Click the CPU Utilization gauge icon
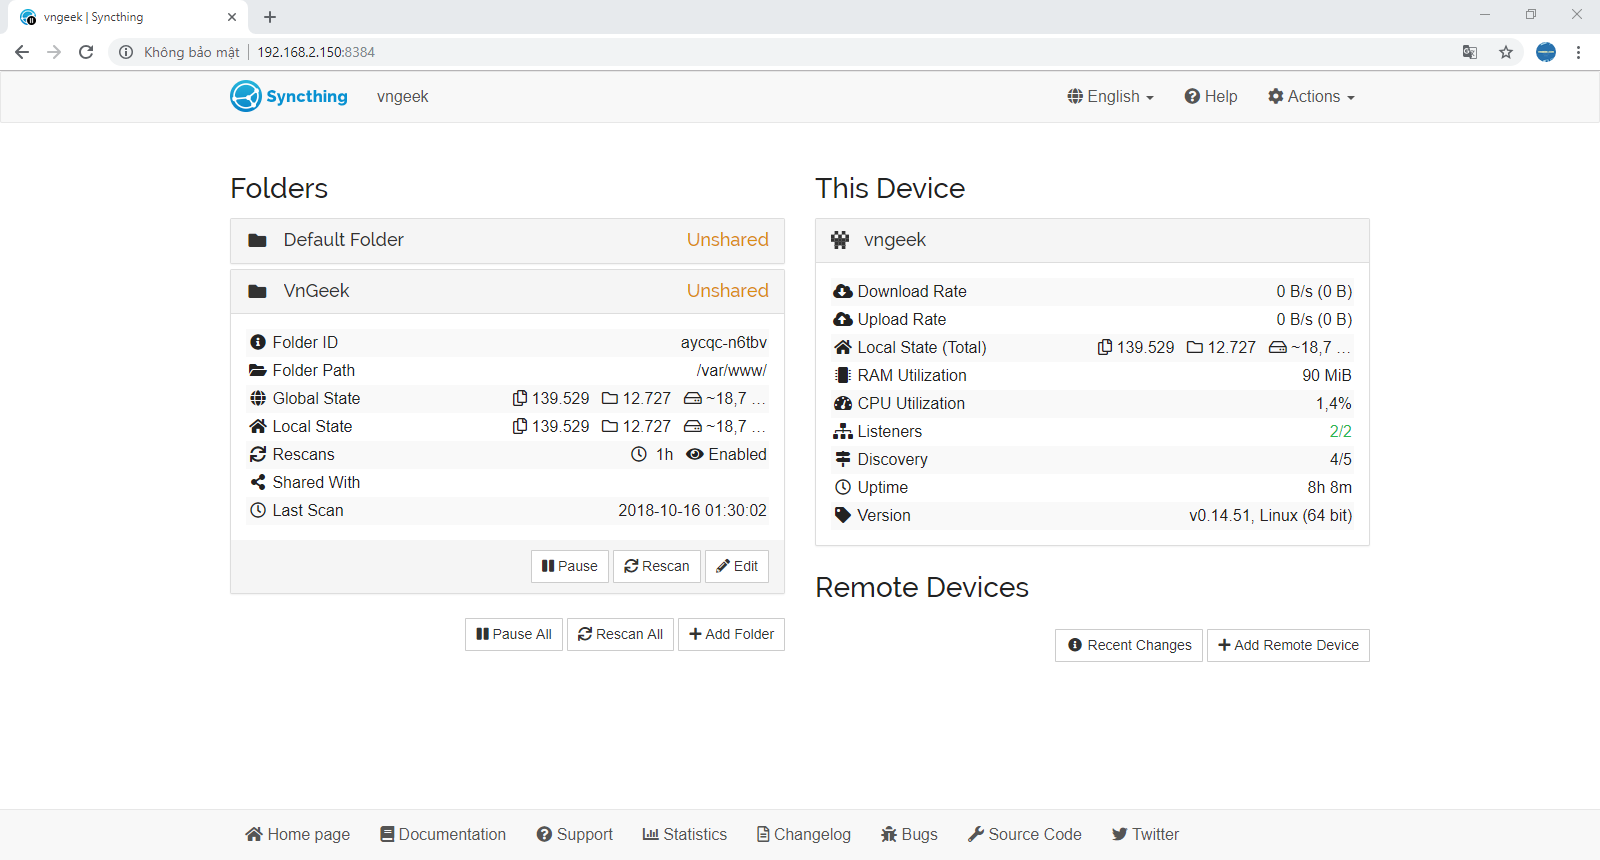Viewport: 1600px width, 860px height. click(843, 403)
